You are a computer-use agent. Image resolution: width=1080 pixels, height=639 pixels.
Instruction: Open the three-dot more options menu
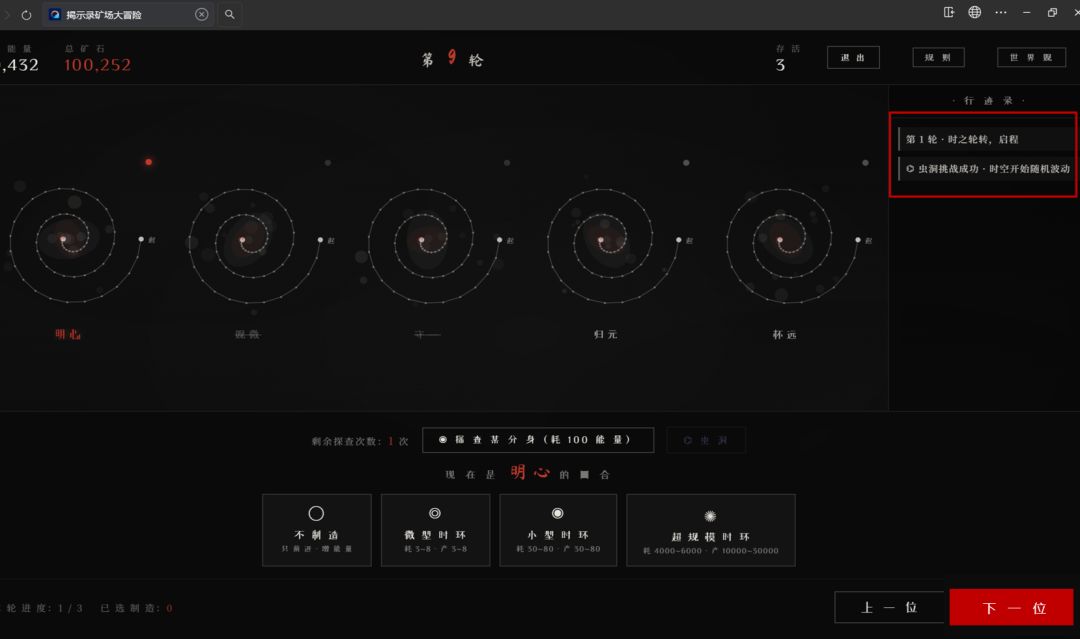click(1001, 12)
